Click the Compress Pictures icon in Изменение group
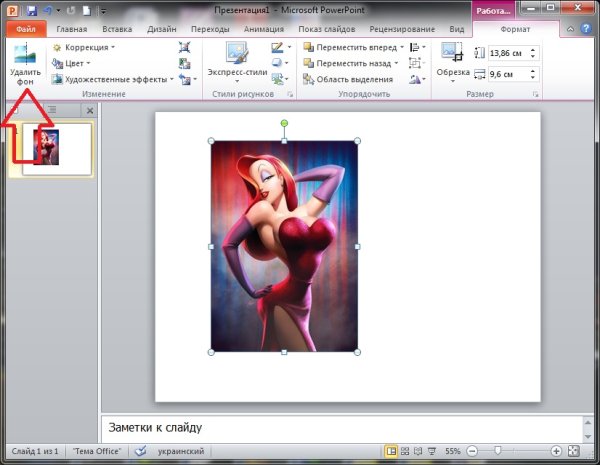Screen dimensions: 600x465 point(186,47)
